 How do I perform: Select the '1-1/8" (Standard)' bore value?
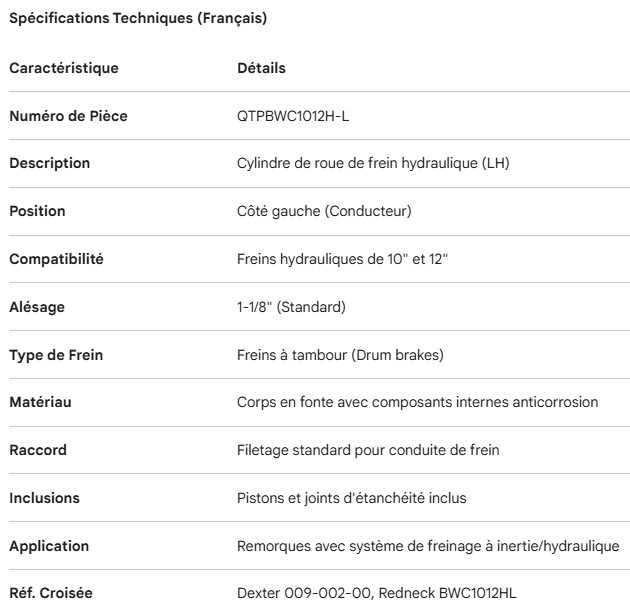pyautogui.click(x=290, y=307)
